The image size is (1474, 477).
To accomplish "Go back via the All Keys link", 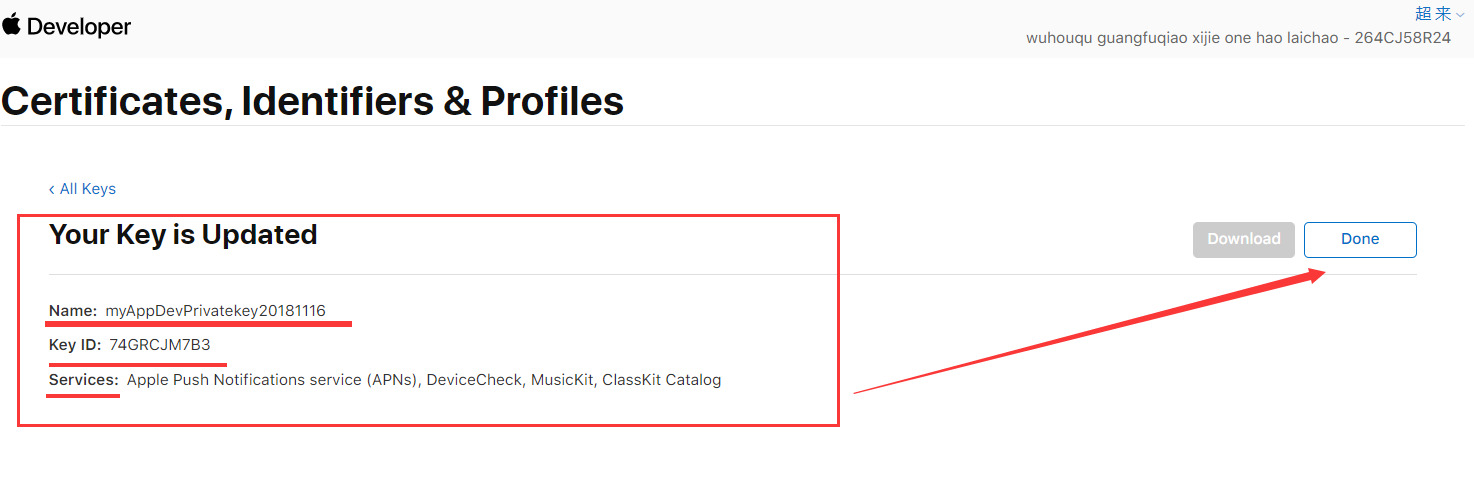I will coord(87,189).
